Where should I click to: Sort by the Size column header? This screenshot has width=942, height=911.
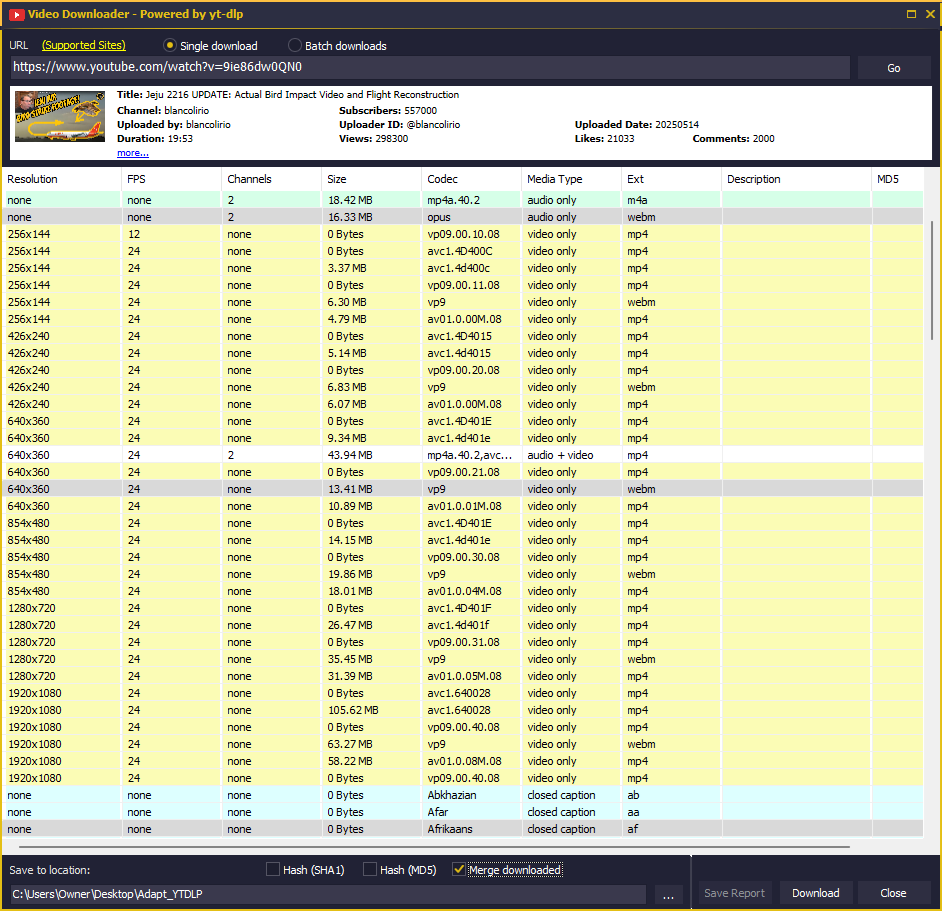click(x=371, y=179)
